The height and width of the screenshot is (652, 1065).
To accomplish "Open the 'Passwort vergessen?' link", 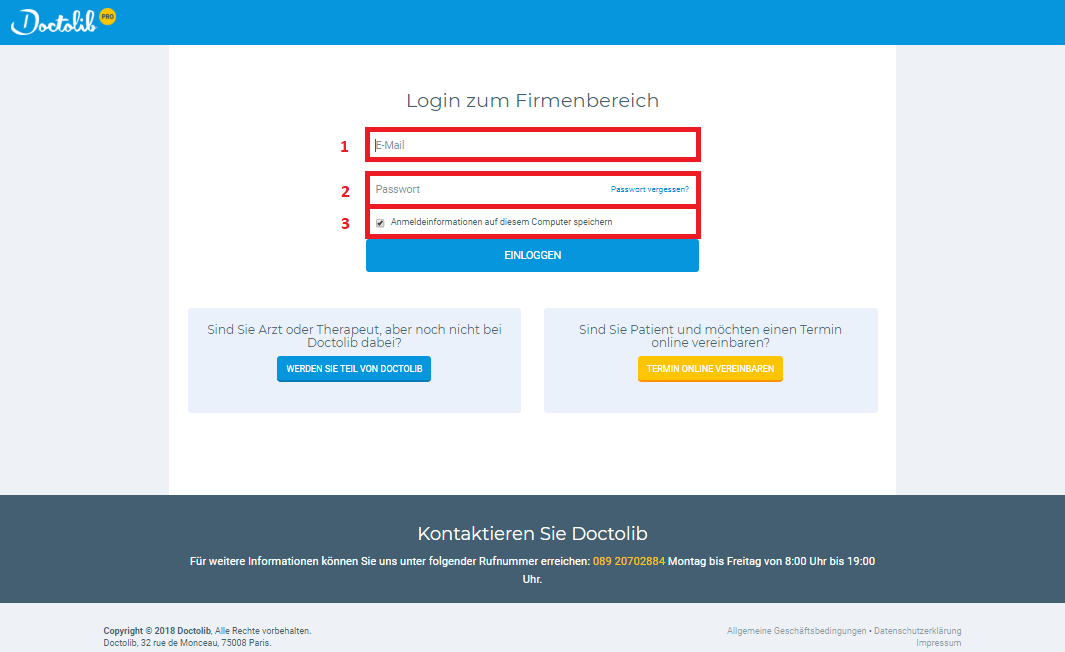I will pyautogui.click(x=649, y=189).
